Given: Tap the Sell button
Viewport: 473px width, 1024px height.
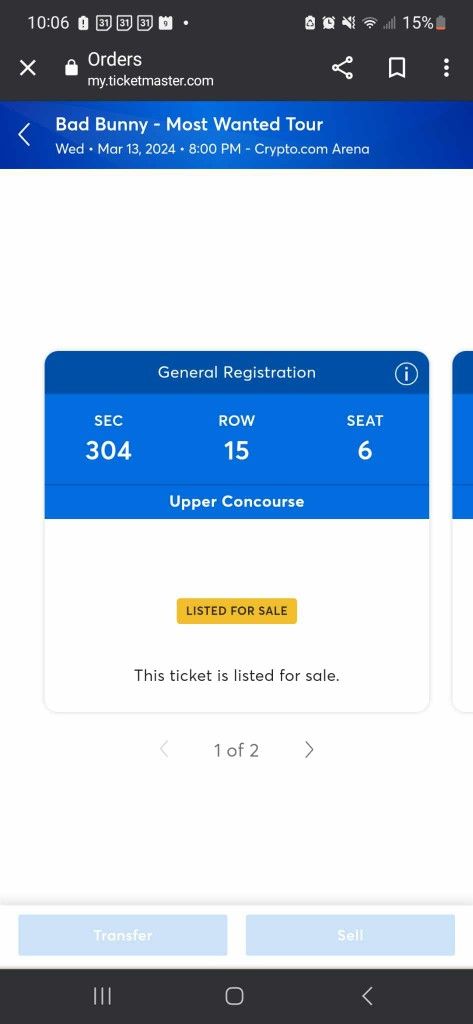Looking at the screenshot, I should (350, 935).
